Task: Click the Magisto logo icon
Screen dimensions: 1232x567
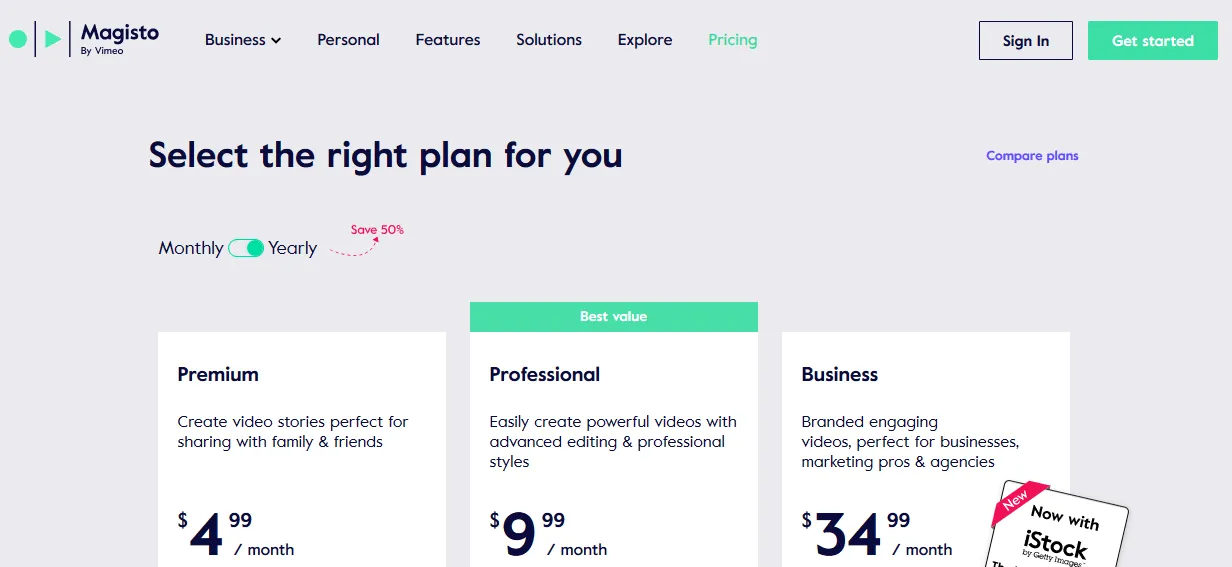Action: [84, 40]
